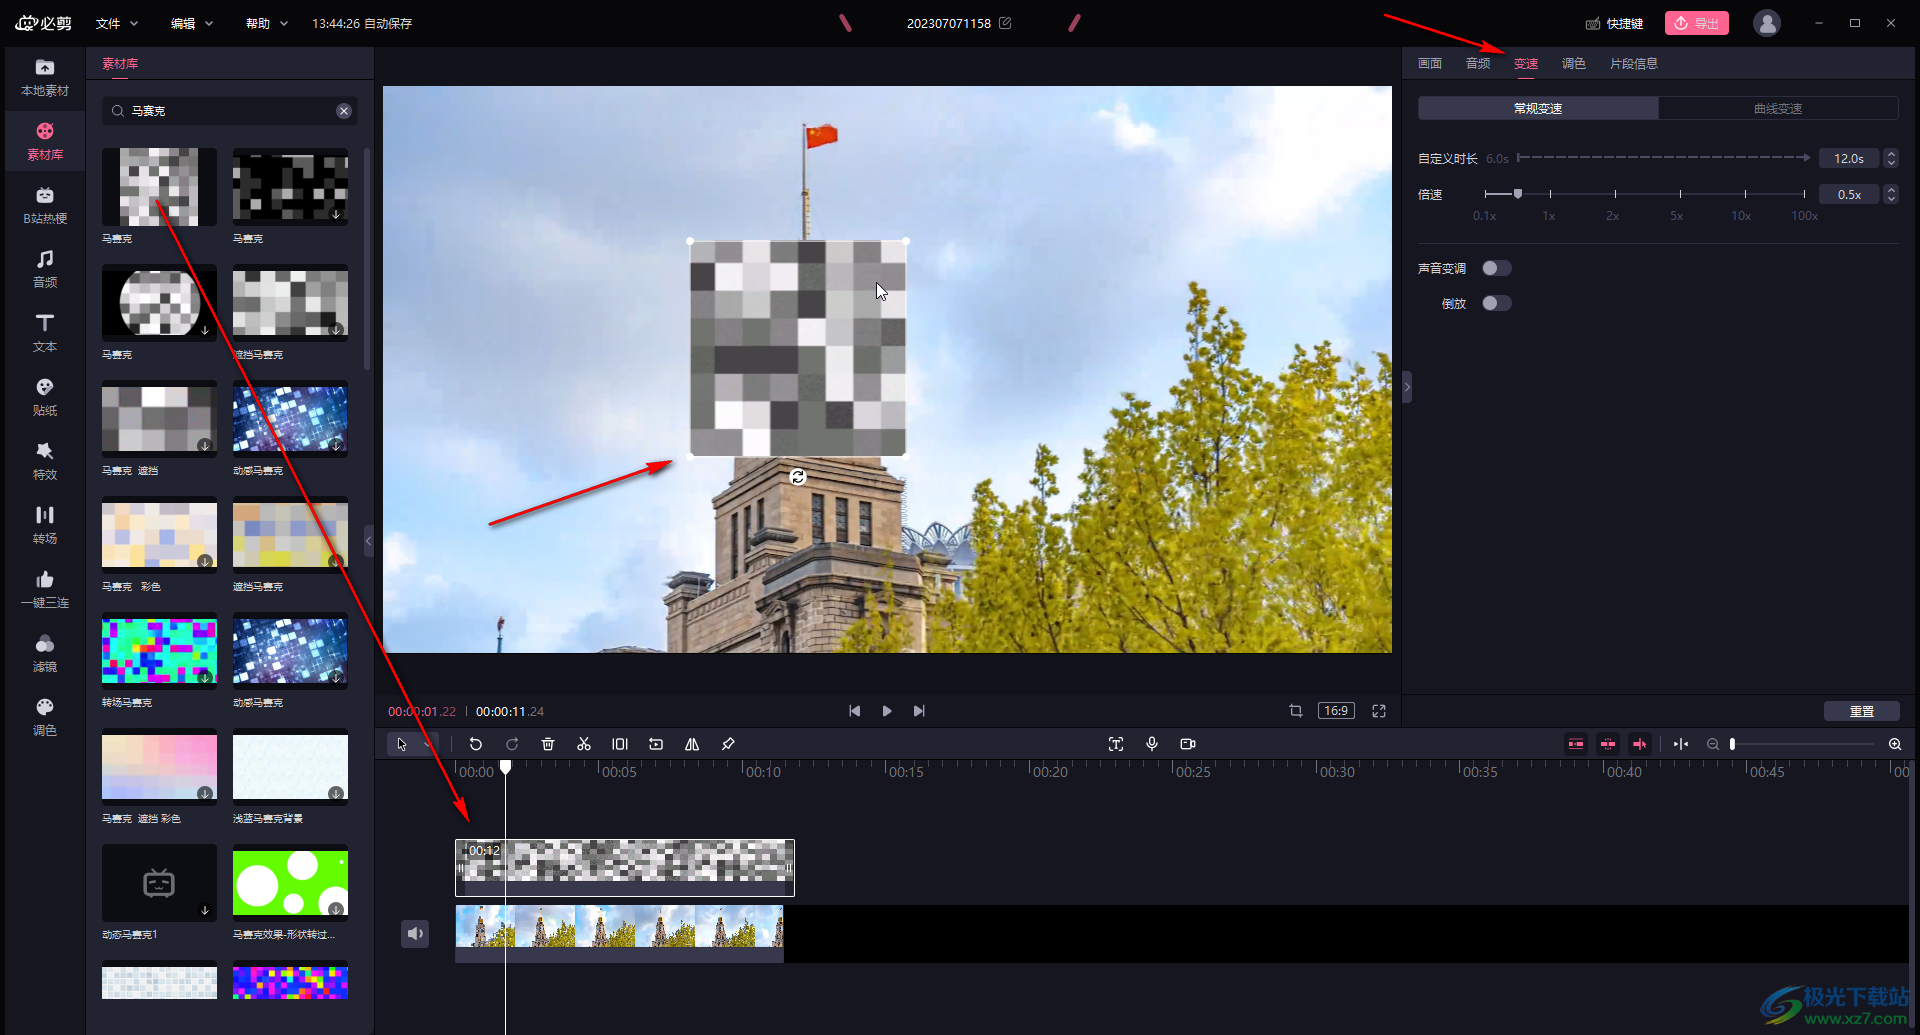The width and height of the screenshot is (1920, 1035).
Task: Click the mirror flip icon
Action: click(692, 744)
